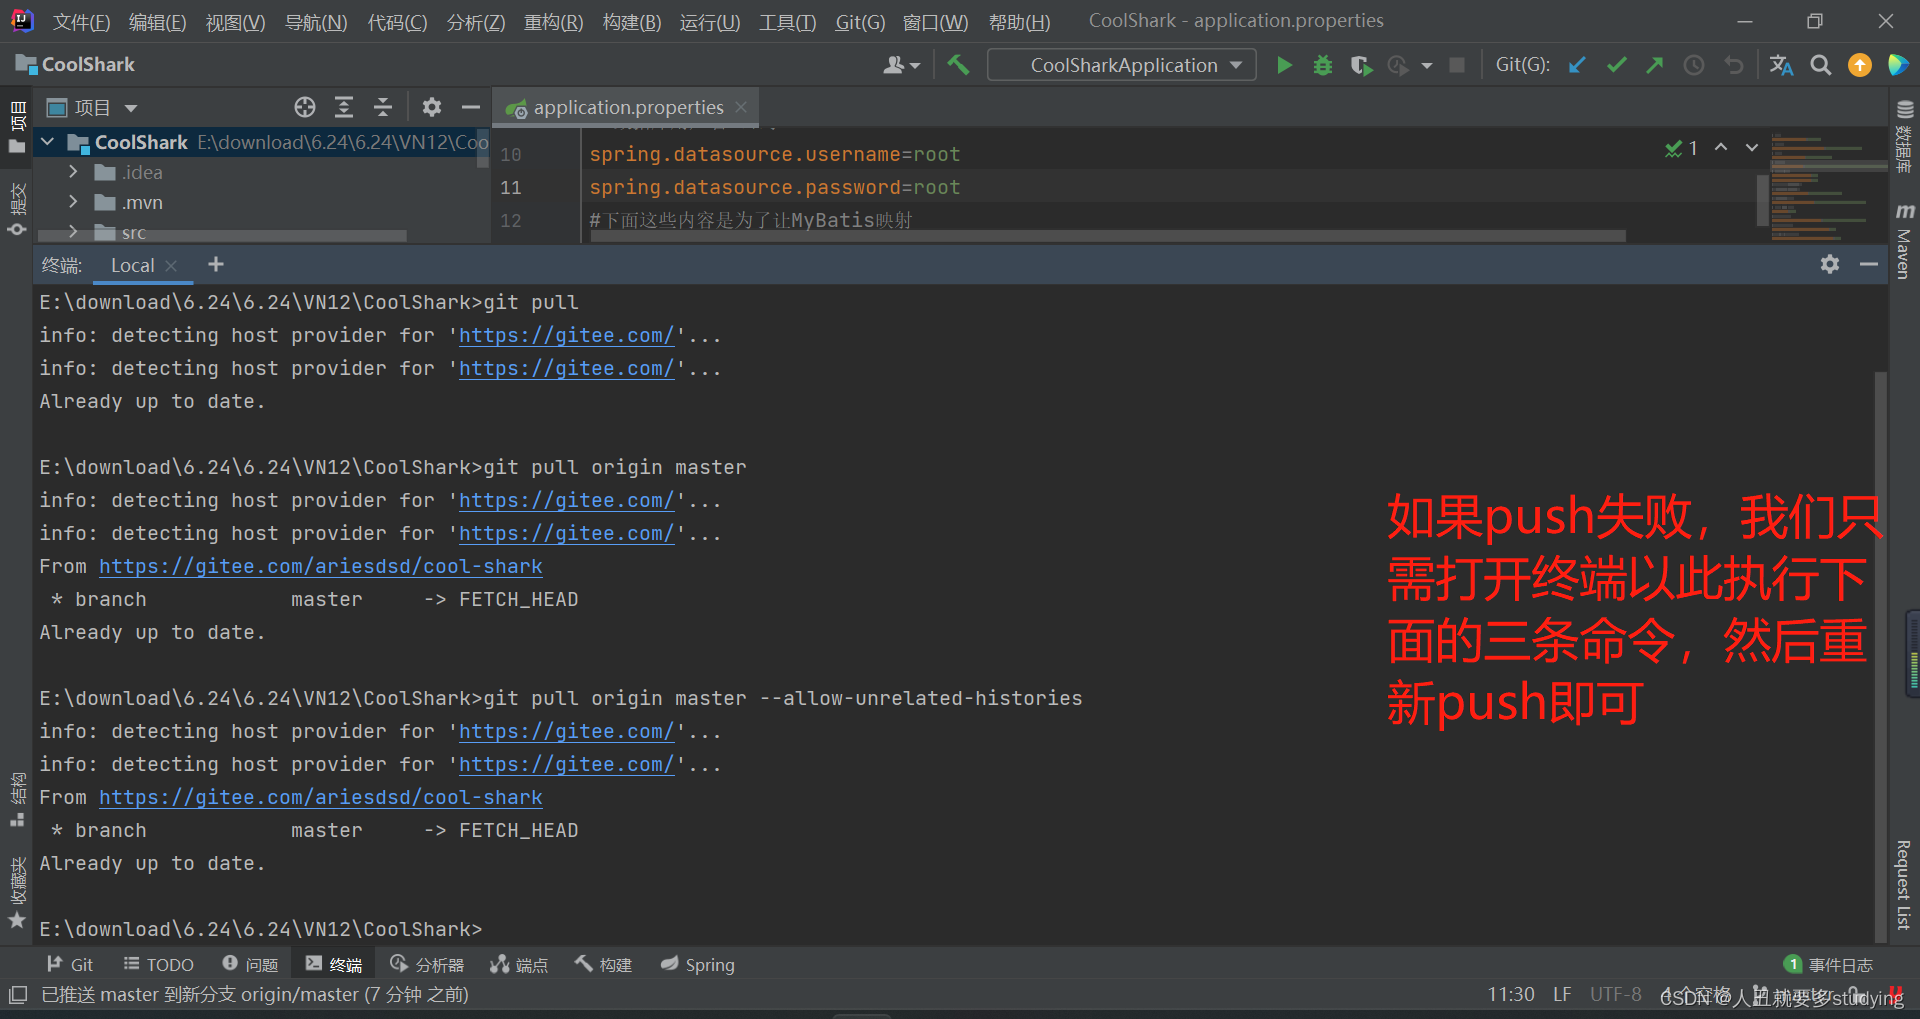This screenshot has height=1019, width=1920.
Task: Open project panel gear settings
Action: [x=432, y=107]
